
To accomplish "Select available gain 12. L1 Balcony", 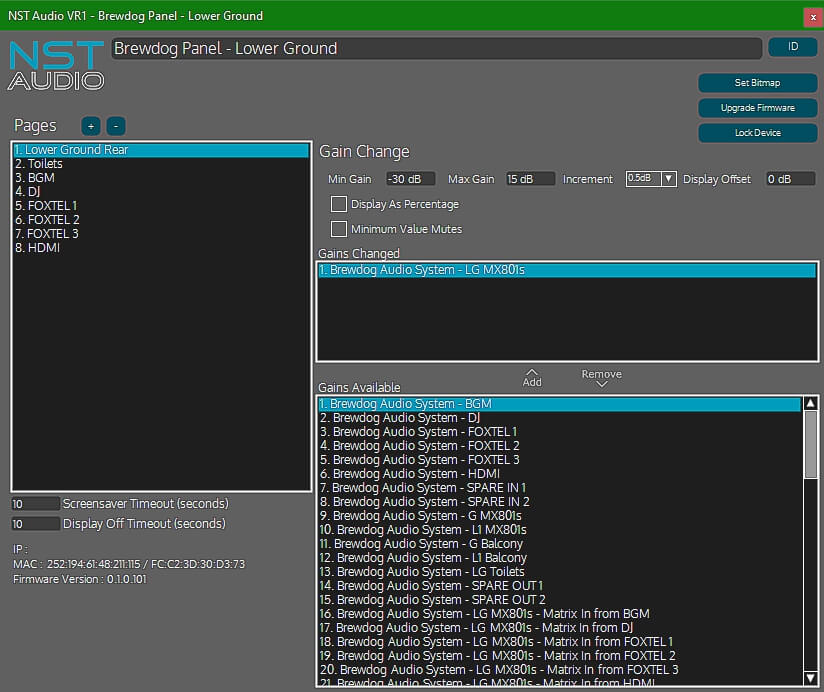I will (560, 557).
